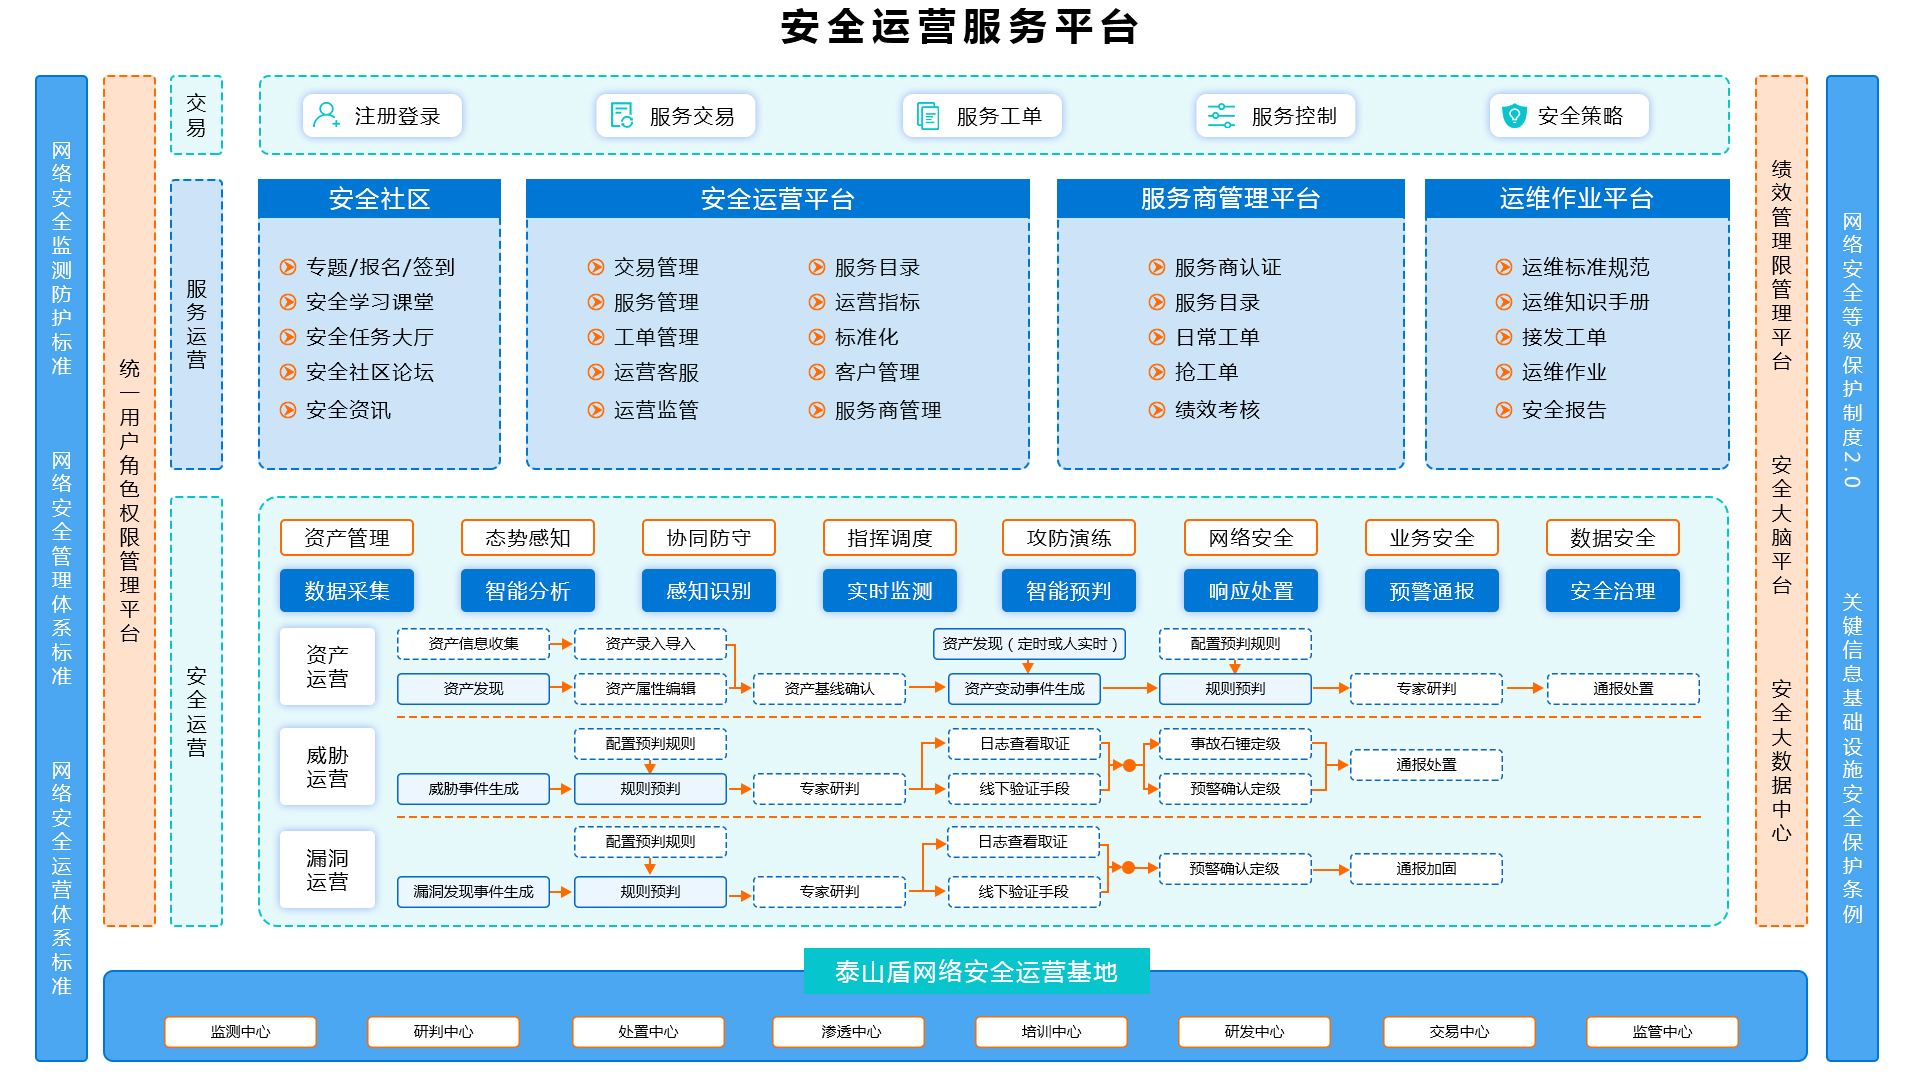Click the 安全策略 shield icon
Screen dimensions: 1920x1080
pos(1514,116)
